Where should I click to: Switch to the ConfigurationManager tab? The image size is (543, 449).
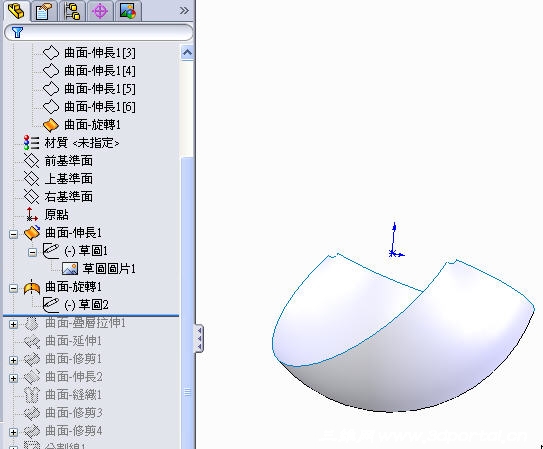coord(72,11)
